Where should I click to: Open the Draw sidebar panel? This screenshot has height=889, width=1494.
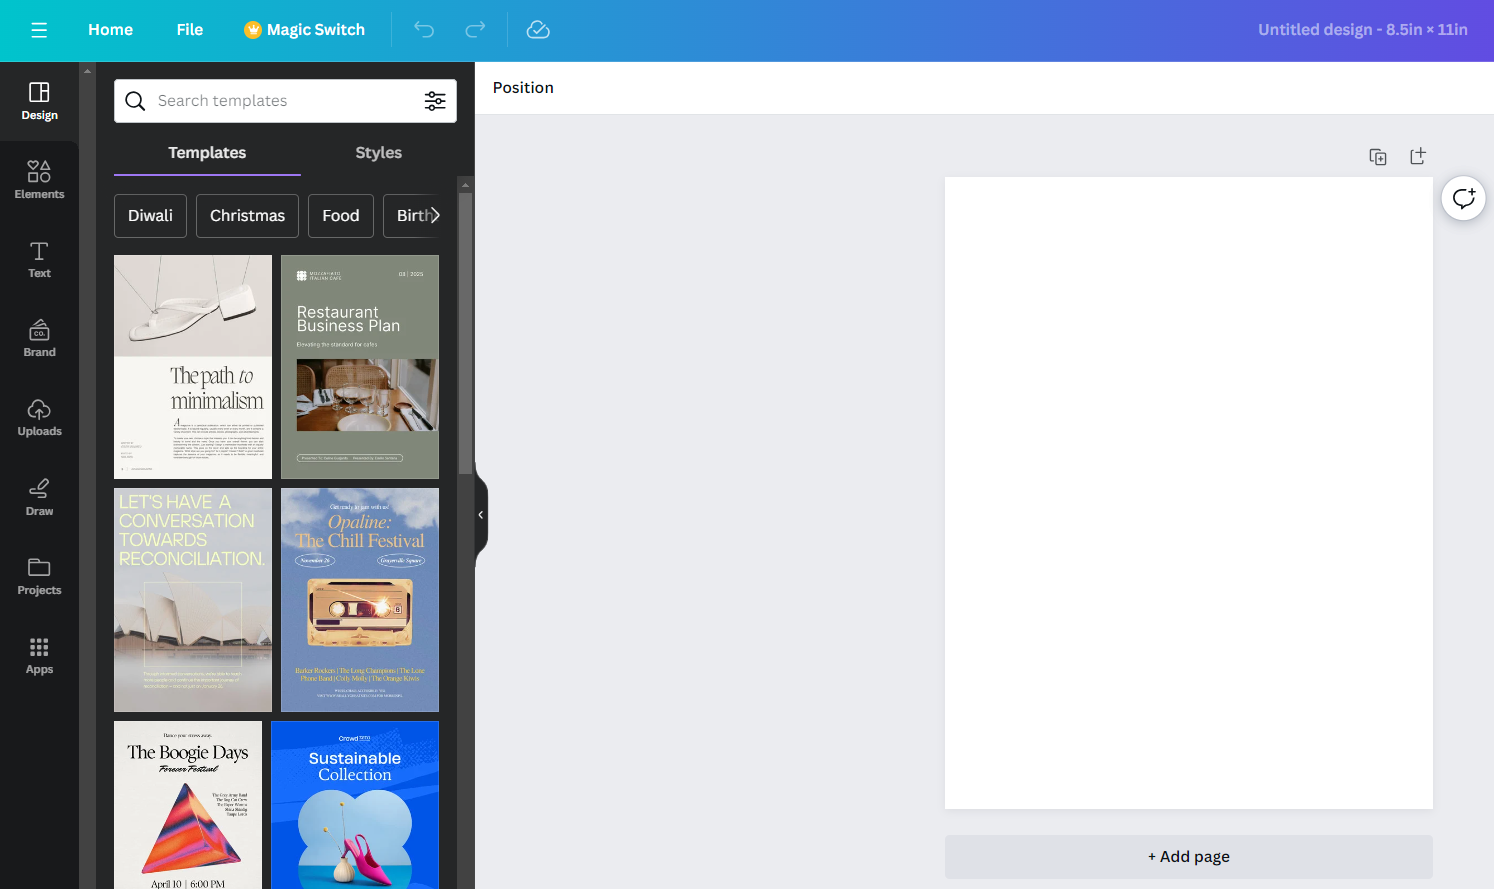pyautogui.click(x=39, y=497)
